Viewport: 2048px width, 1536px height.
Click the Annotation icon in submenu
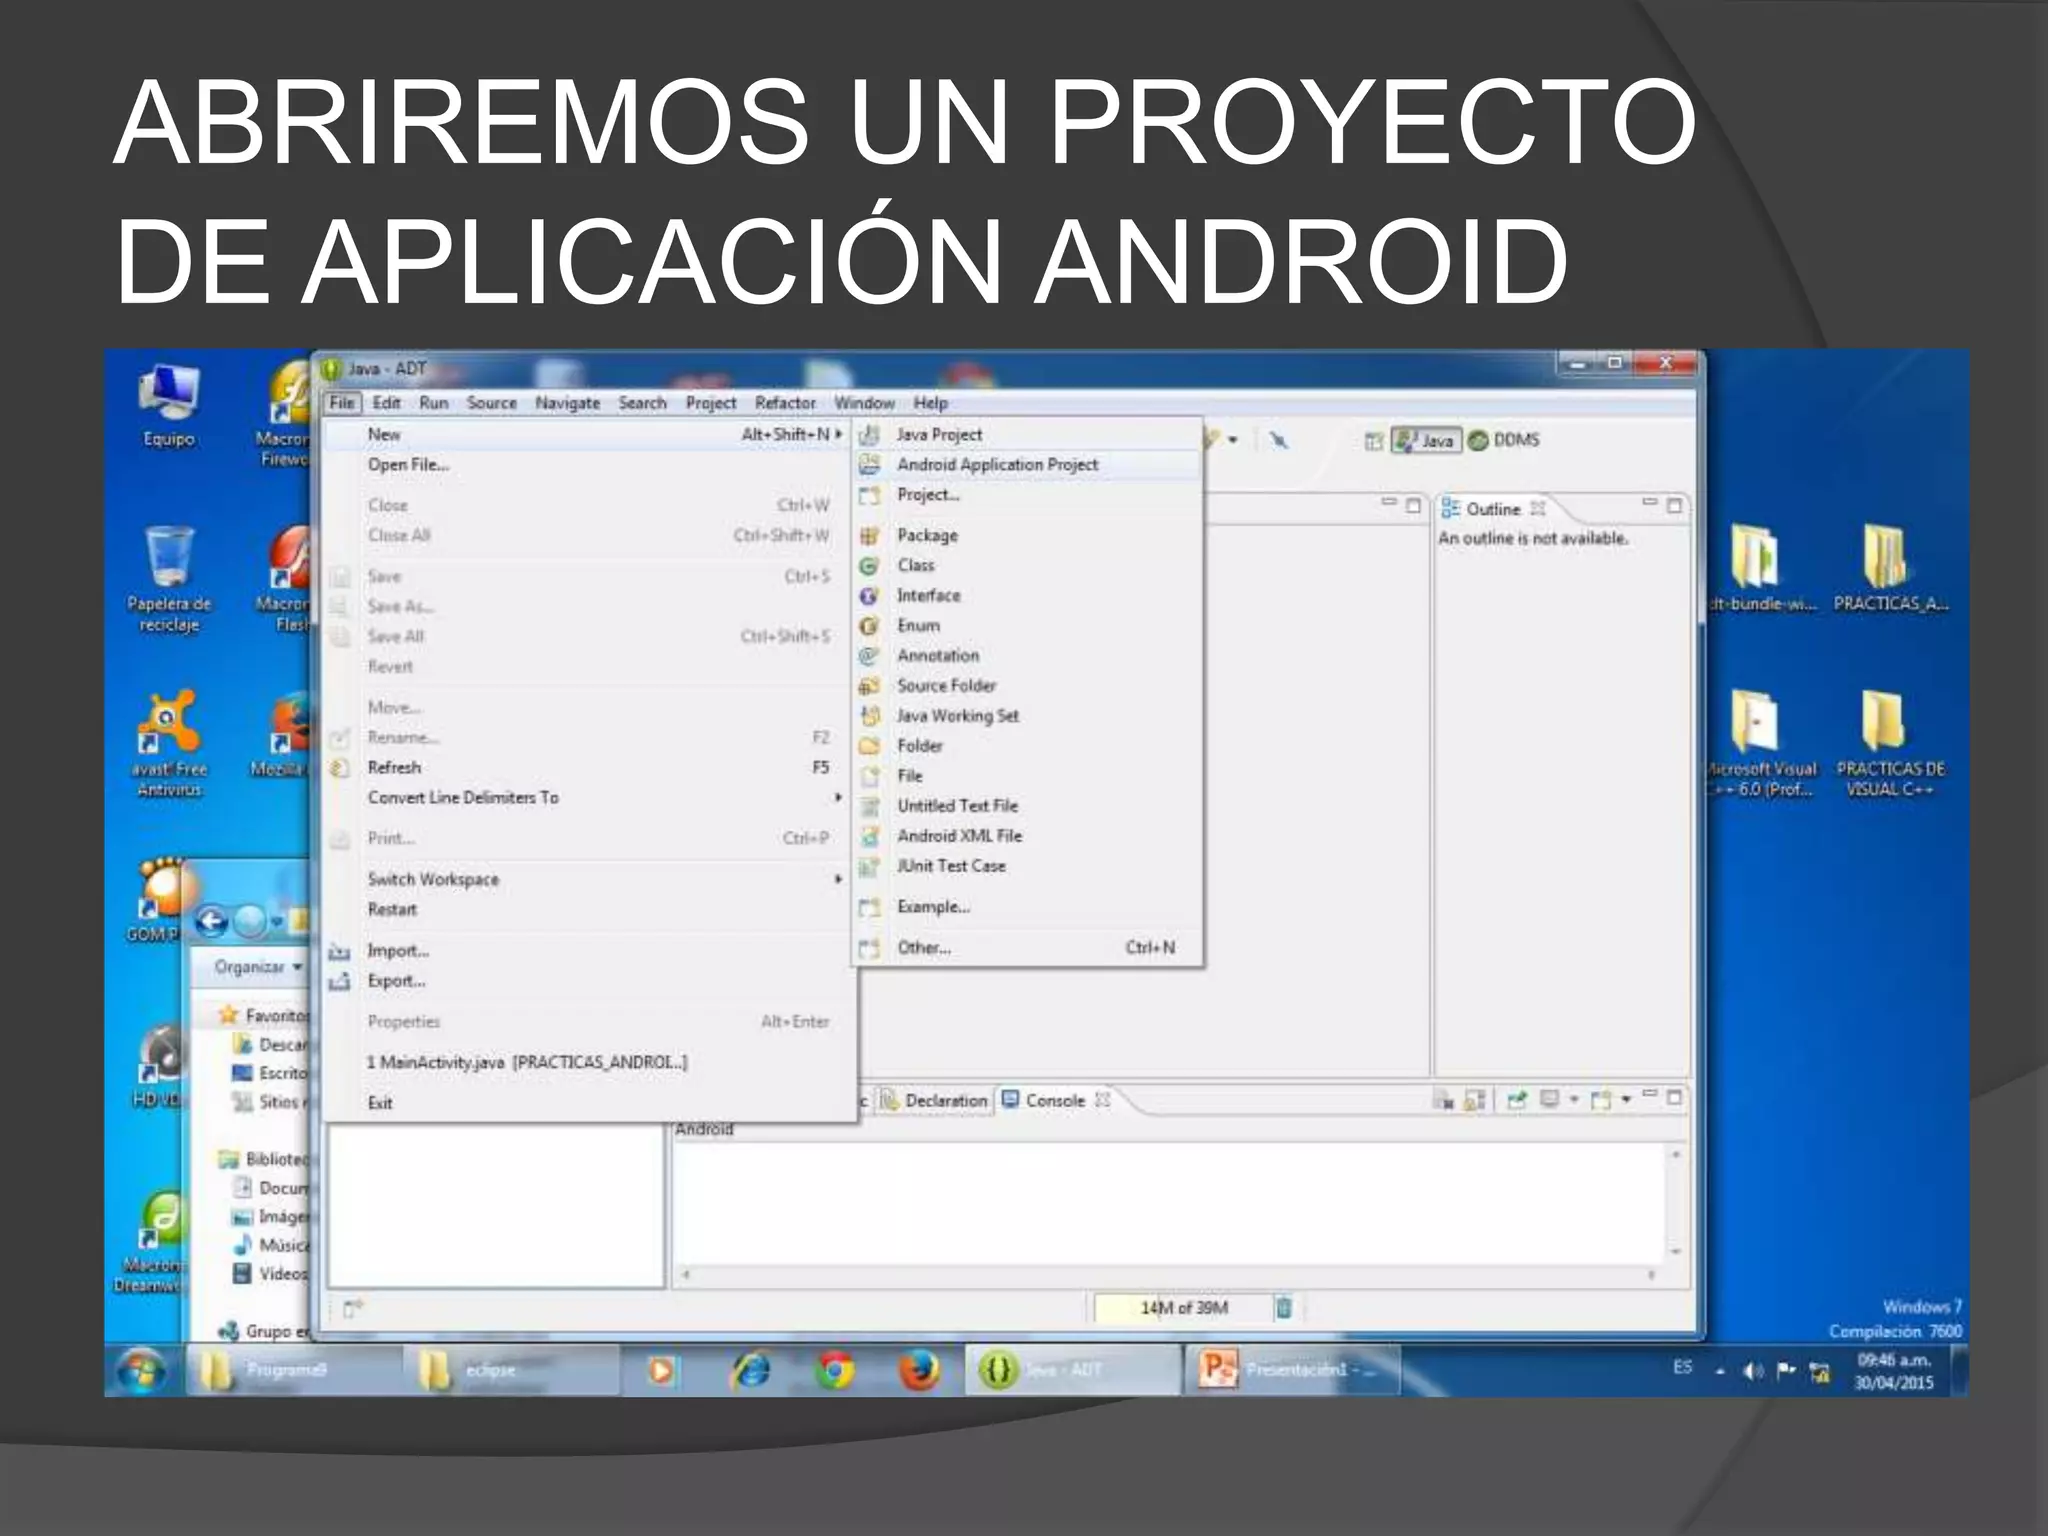tap(870, 656)
